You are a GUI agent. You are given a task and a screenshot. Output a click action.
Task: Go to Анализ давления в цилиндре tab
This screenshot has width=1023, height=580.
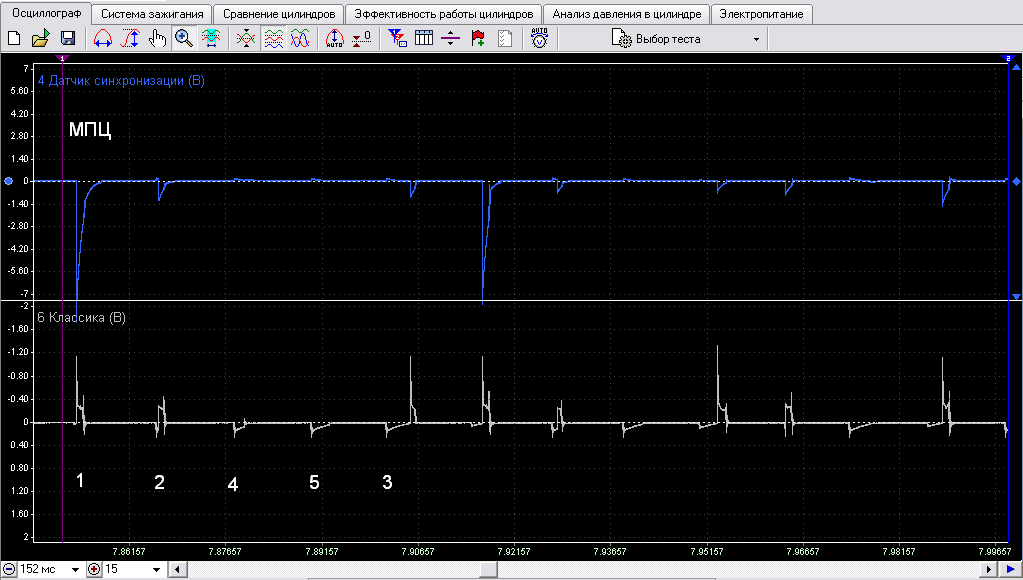tap(627, 14)
